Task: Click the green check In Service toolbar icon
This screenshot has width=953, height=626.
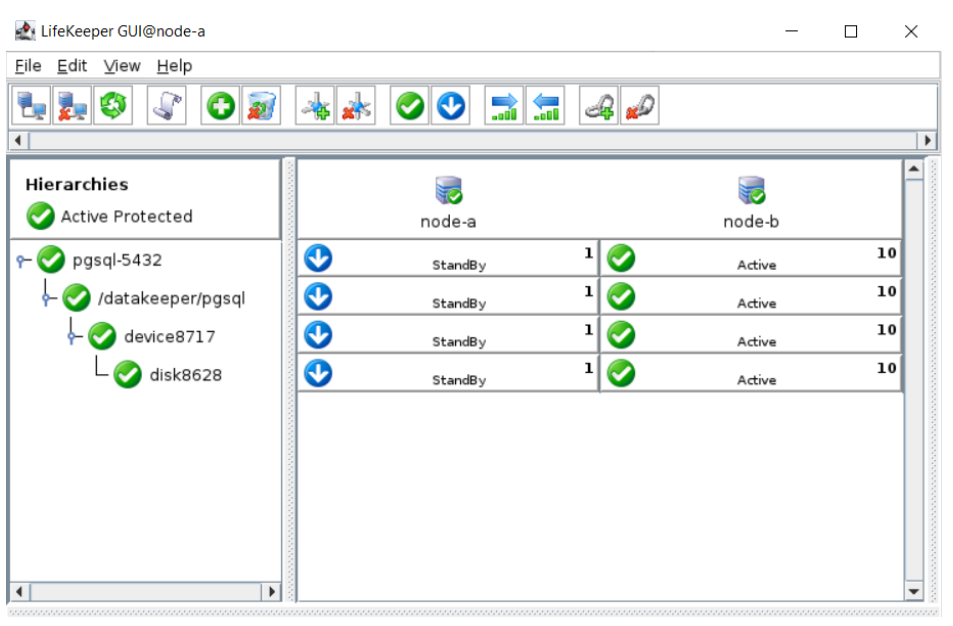Action: (410, 106)
